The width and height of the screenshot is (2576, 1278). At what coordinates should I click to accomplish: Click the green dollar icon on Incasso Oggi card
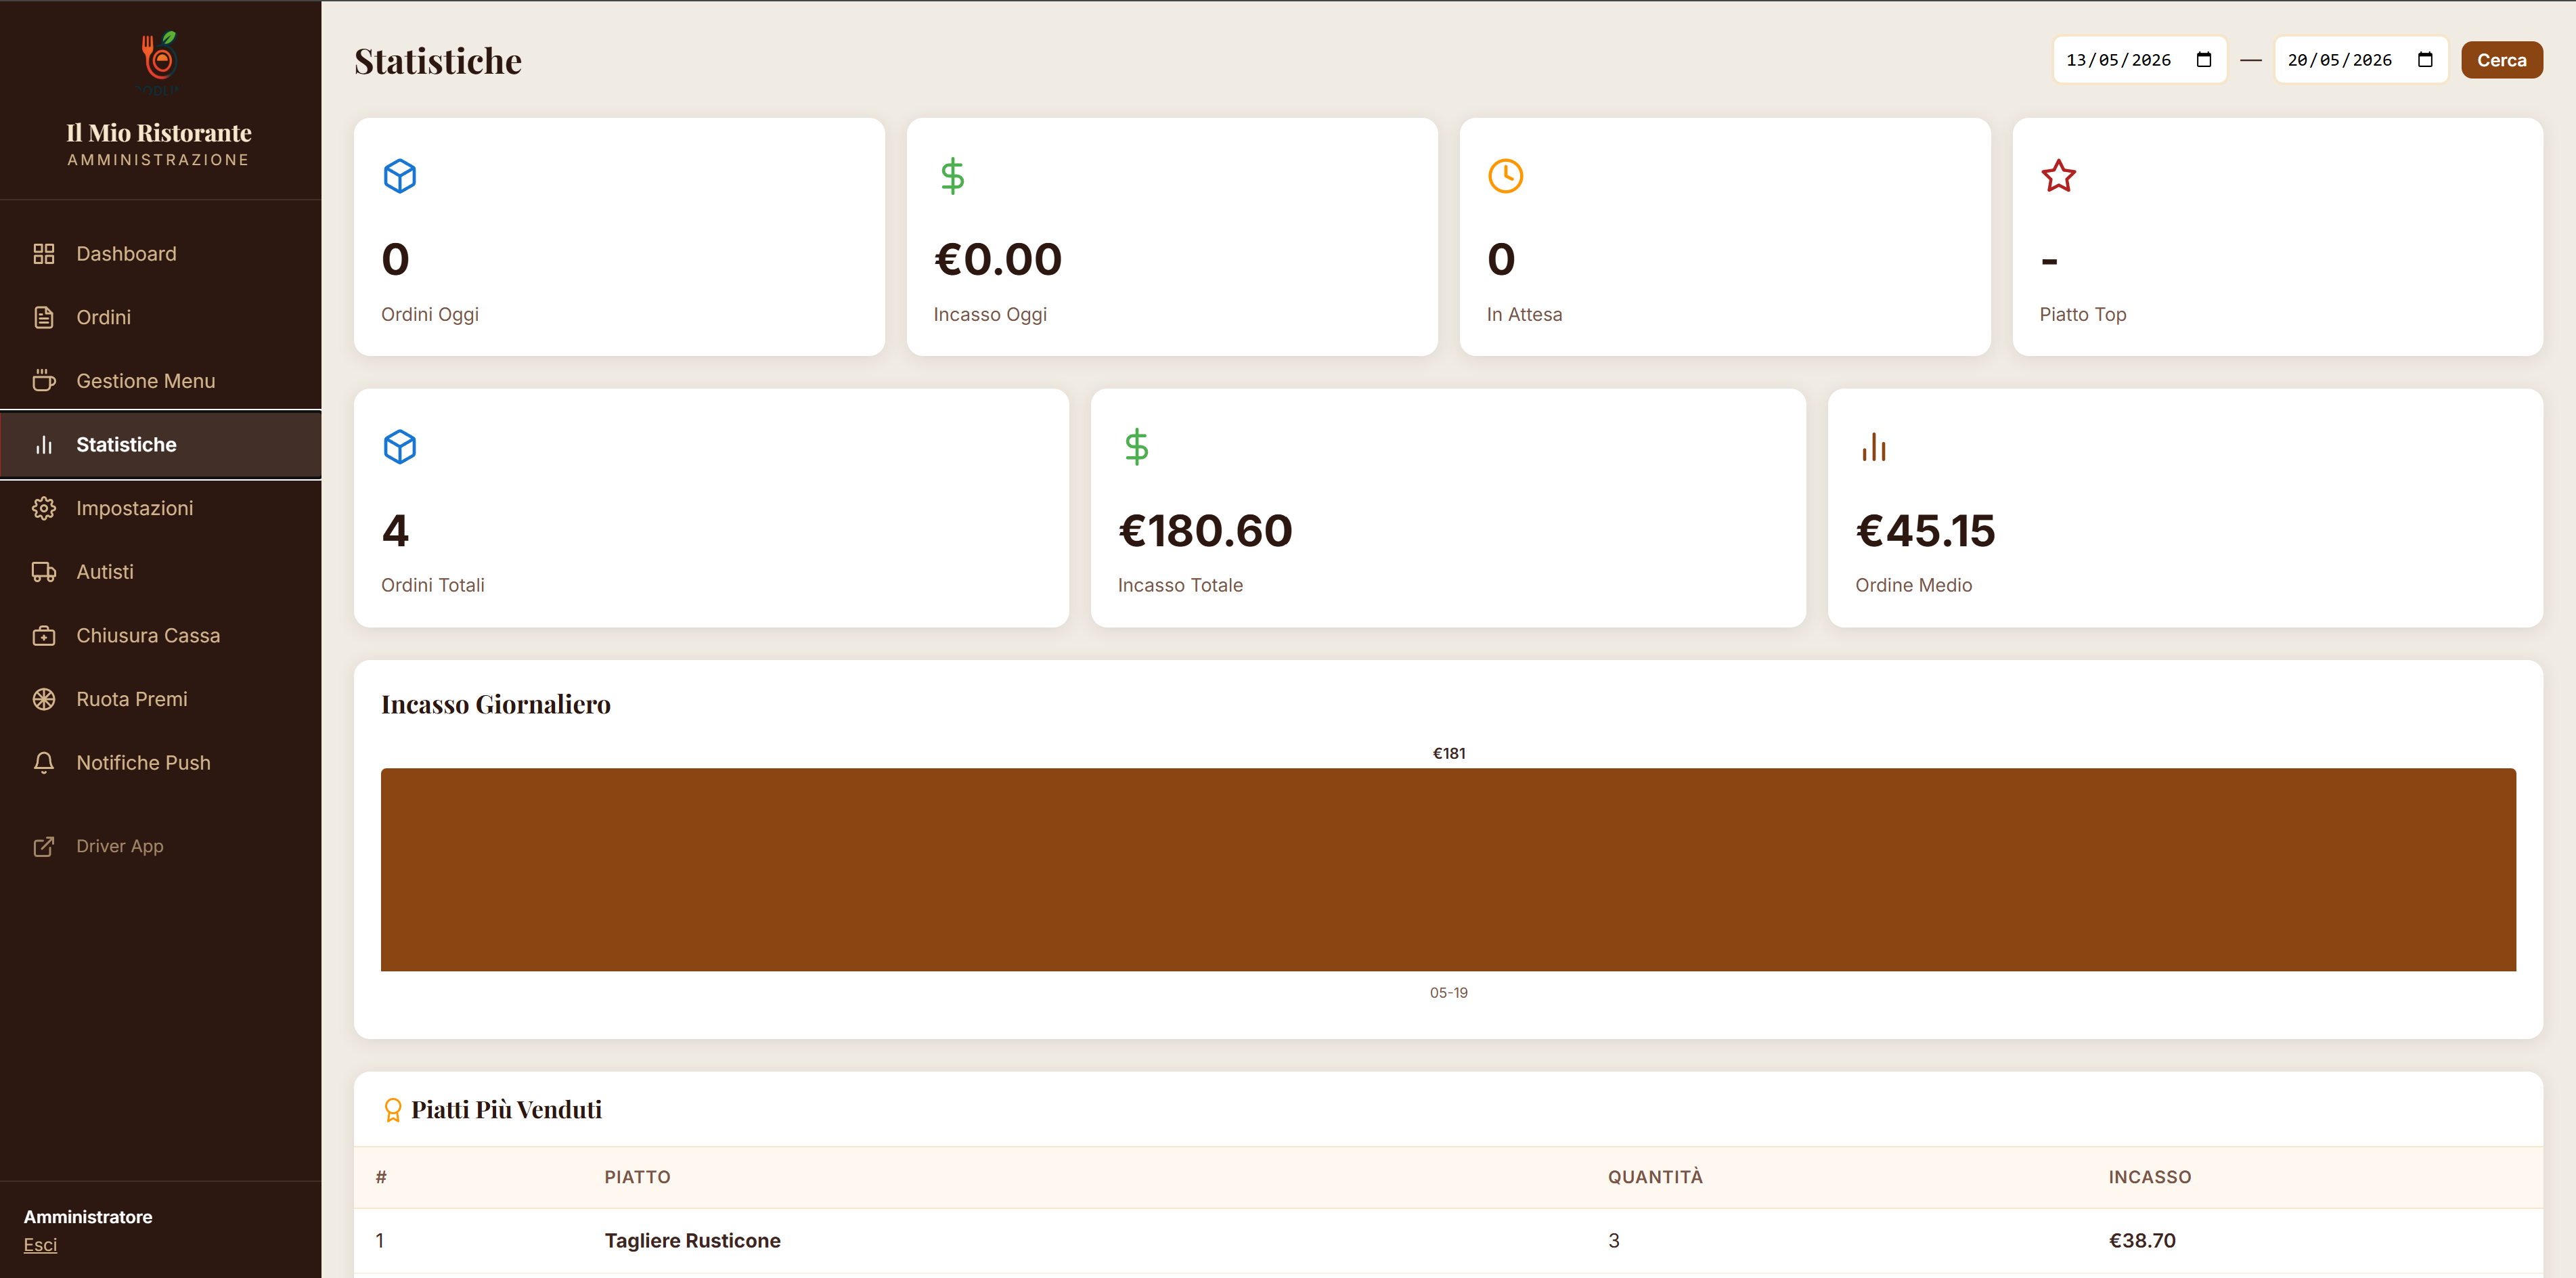(953, 176)
